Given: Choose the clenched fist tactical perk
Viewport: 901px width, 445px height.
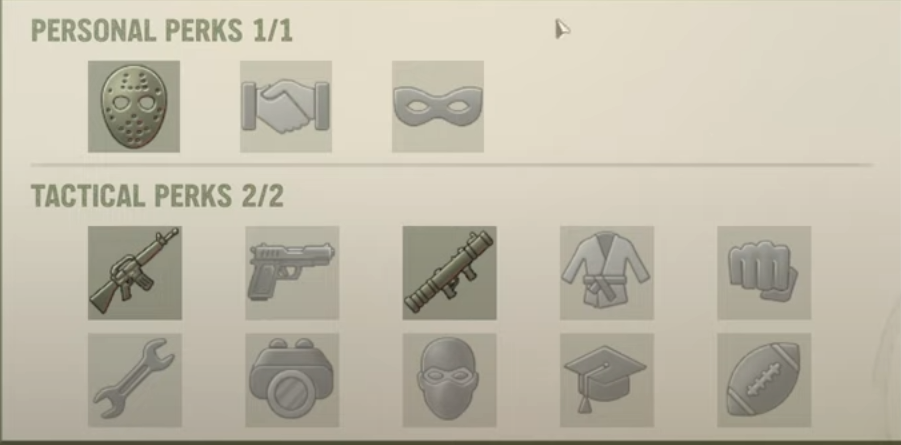Looking at the screenshot, I should point(764,273).
